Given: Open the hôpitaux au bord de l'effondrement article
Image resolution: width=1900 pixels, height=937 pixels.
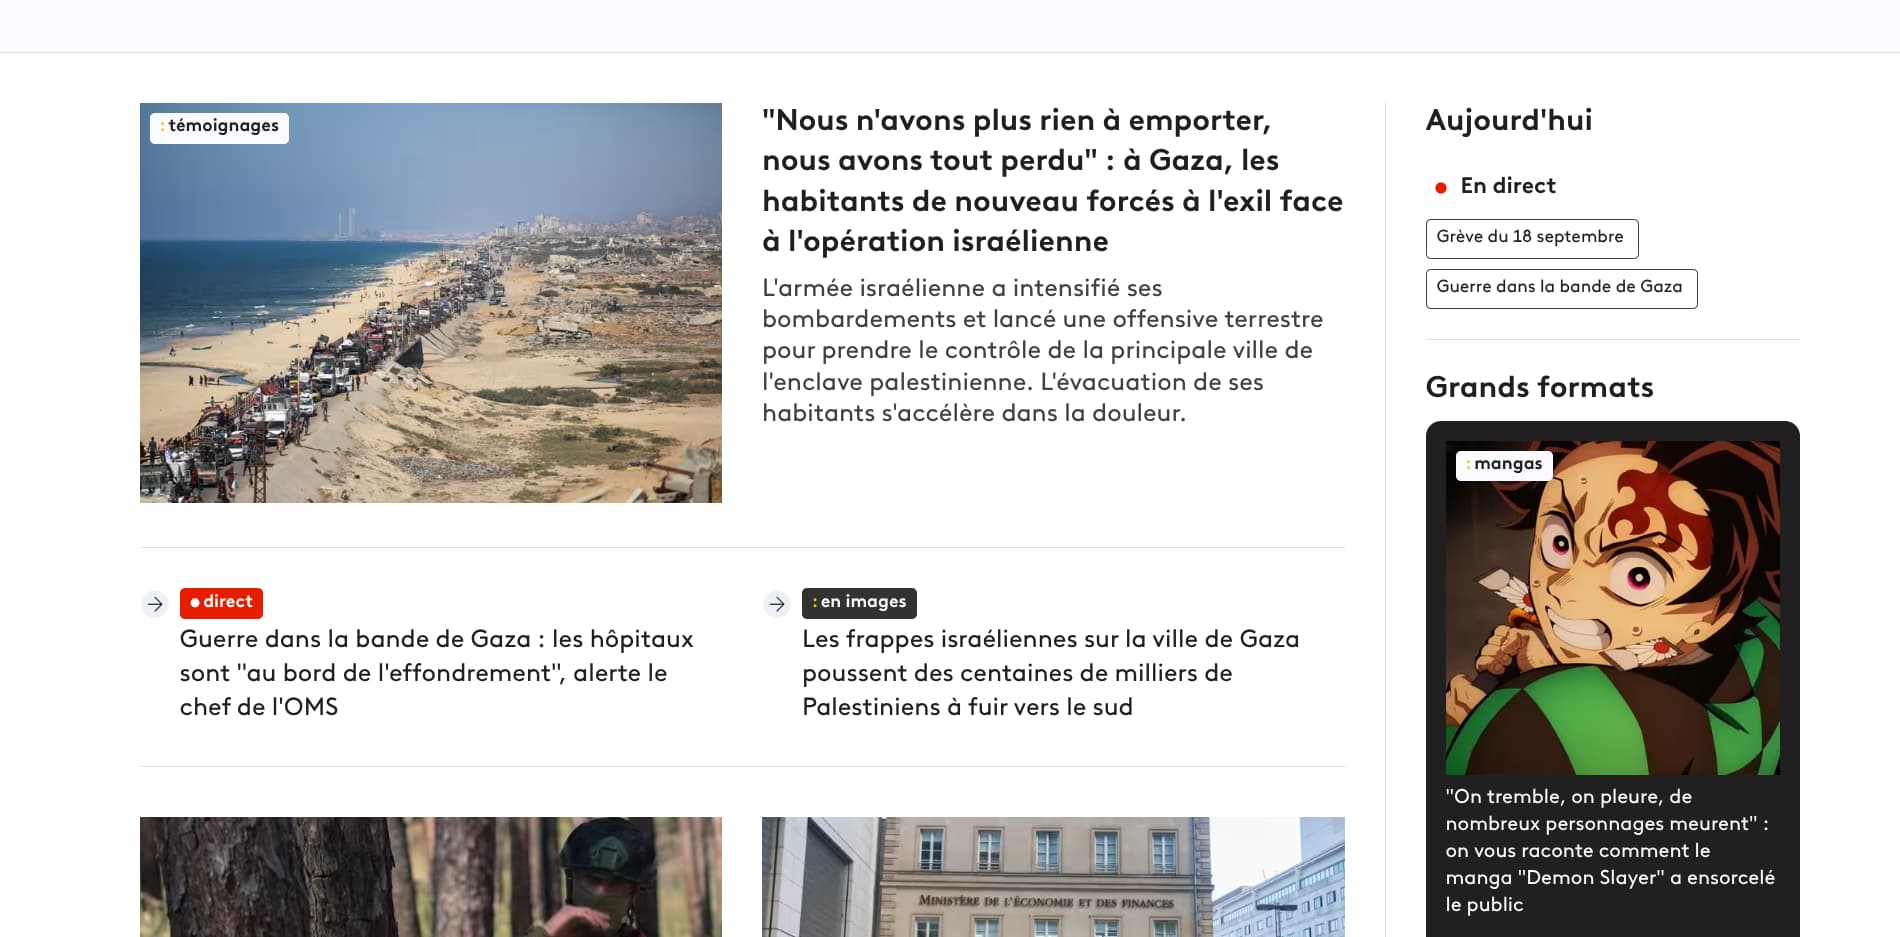Looking at the screenshot, I should point(437,673).
